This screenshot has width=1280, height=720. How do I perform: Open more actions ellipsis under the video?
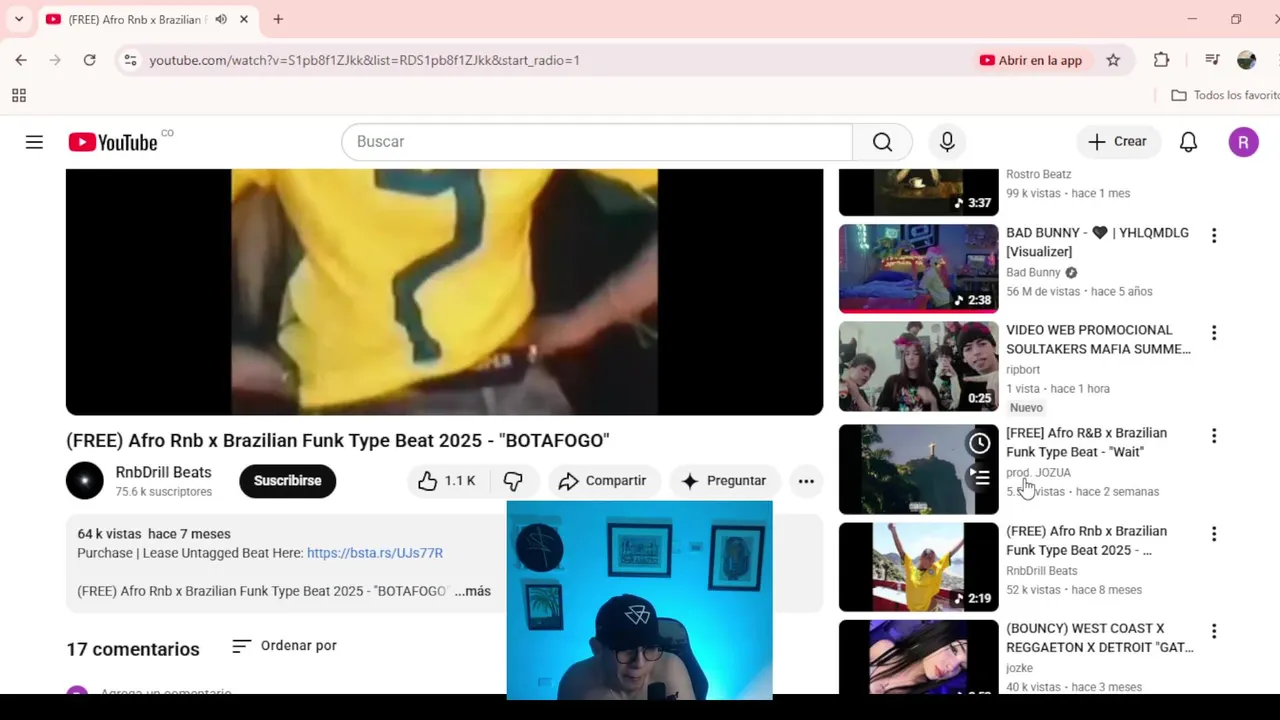[806, 481]
